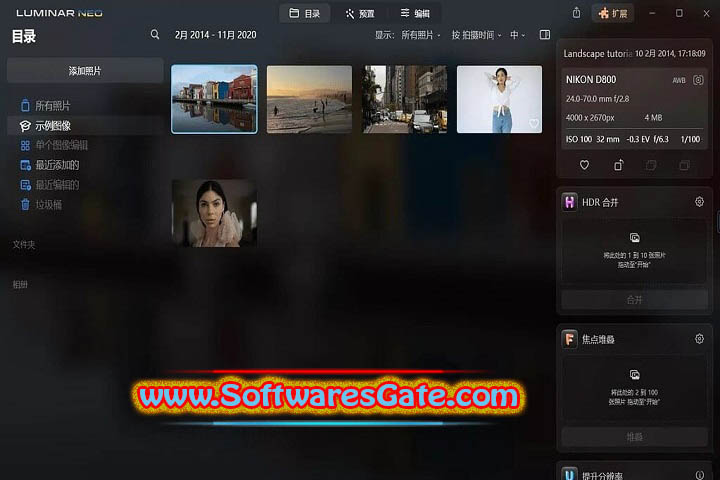Click the Add Photos (添加照片) button
Image resolution: width=720 pixels, height=480 pixels.
(x=85, y=71)
